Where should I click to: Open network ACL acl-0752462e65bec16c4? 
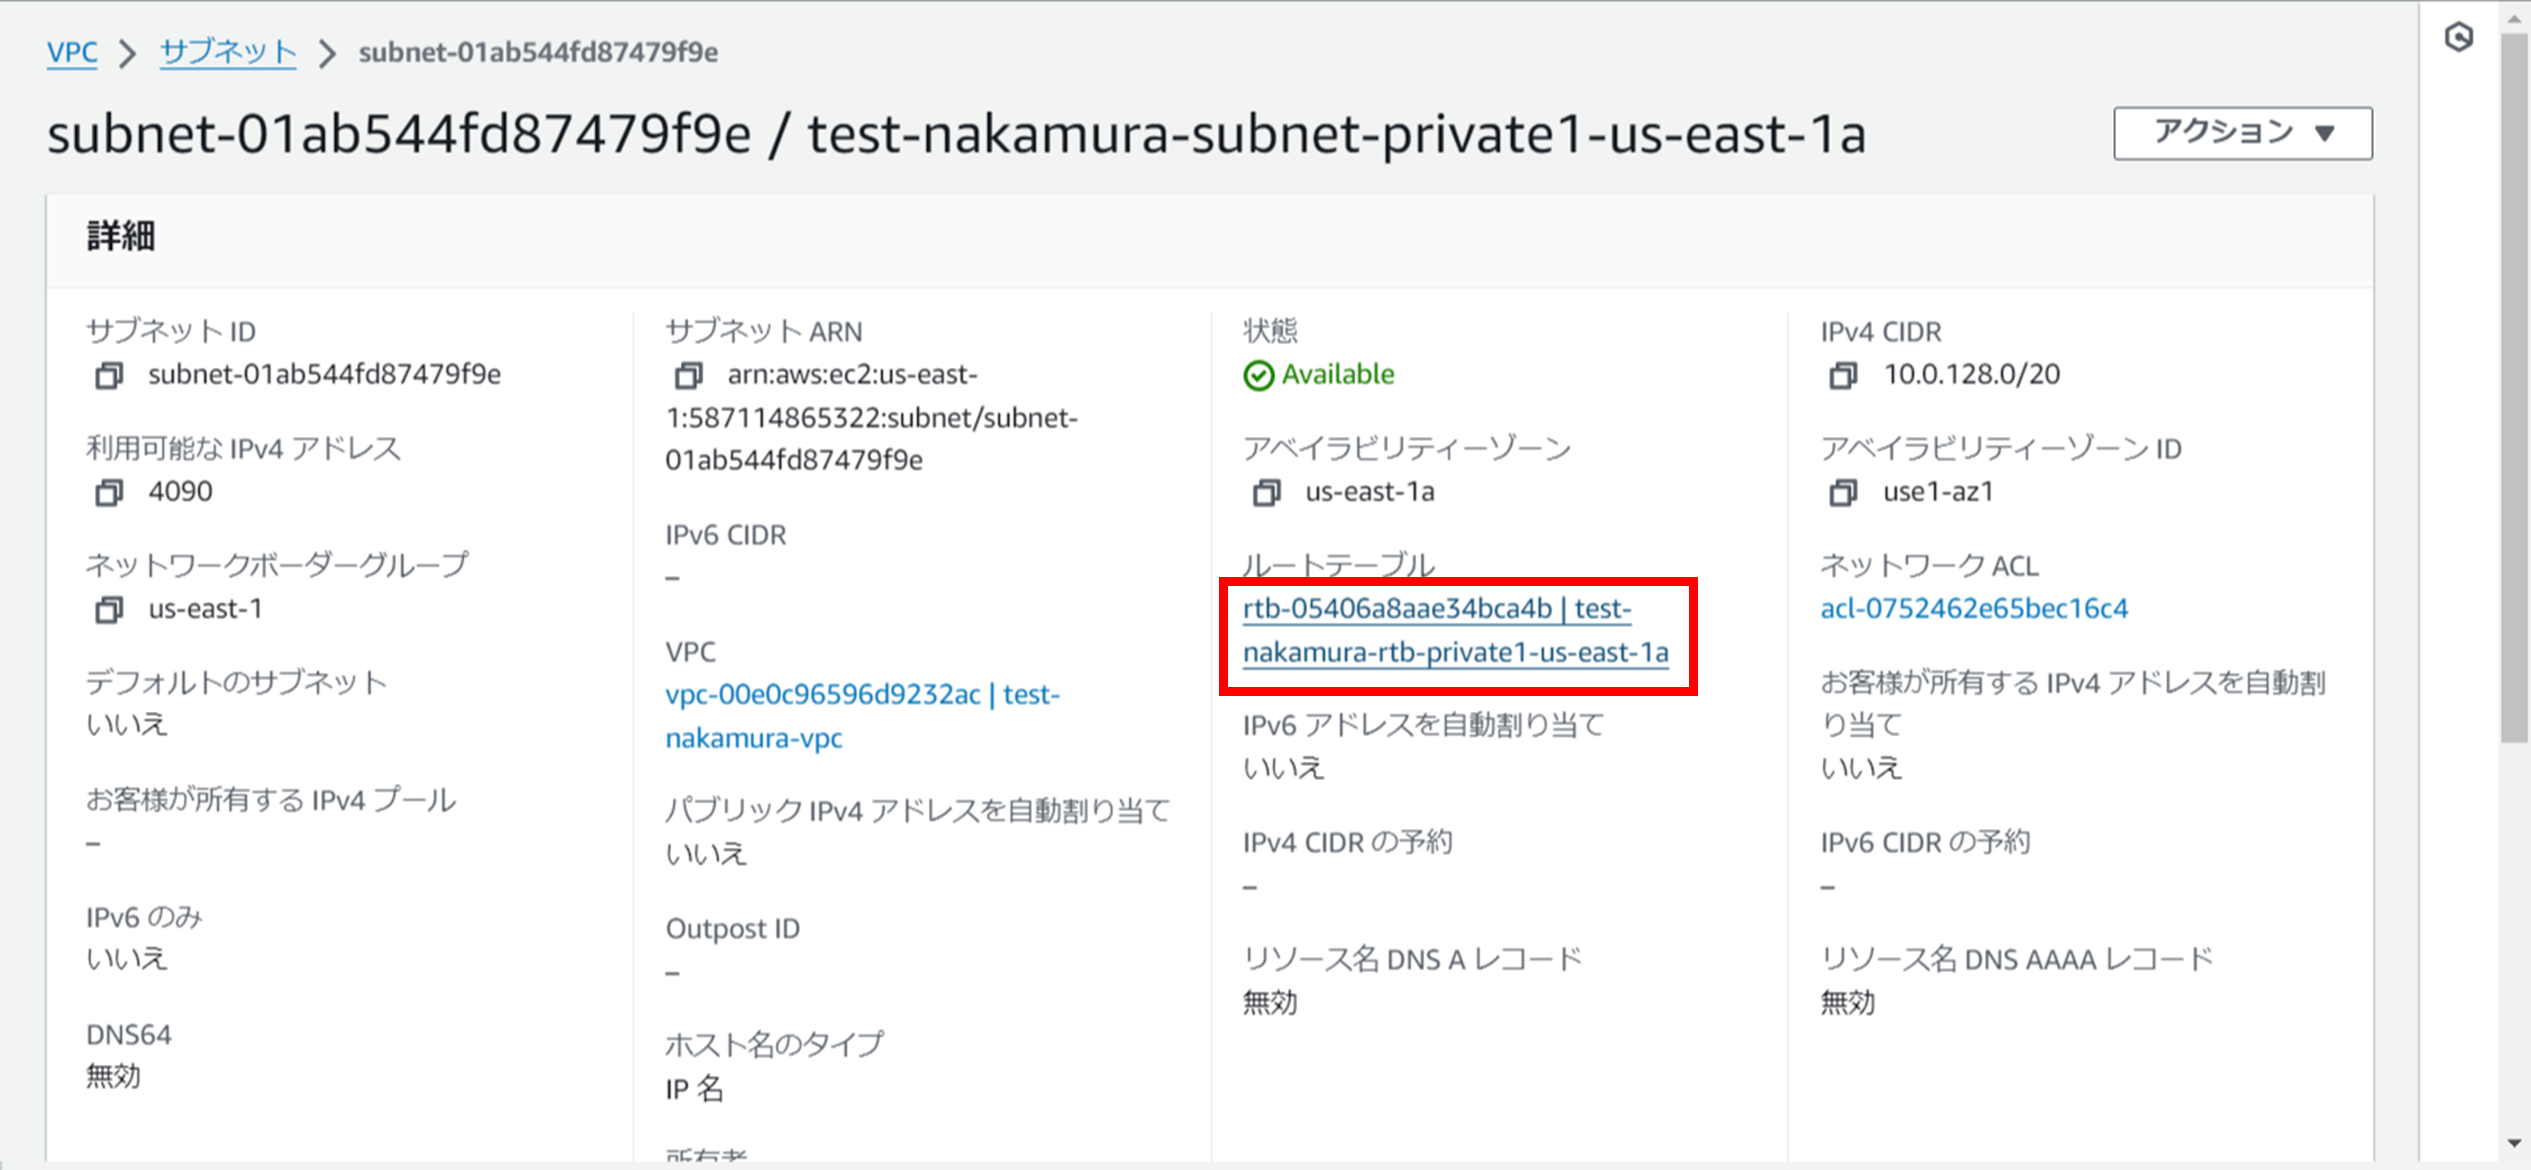1974,608
